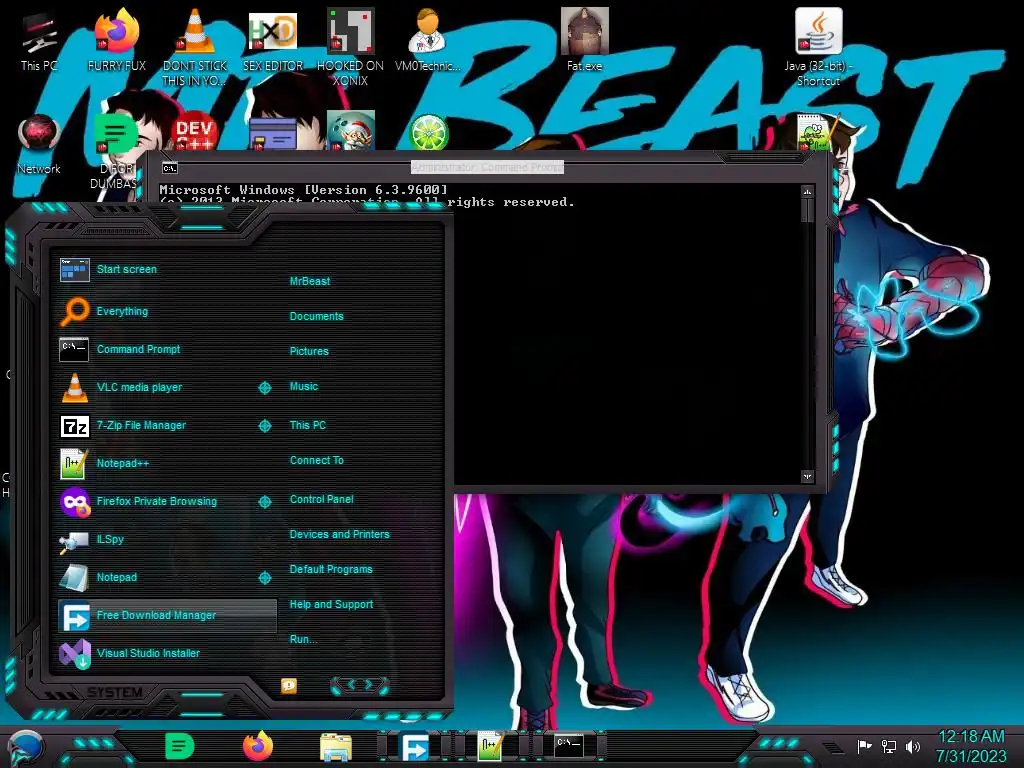Open Notepad from the Start menu
The height and width of the screenshot is (768, 1024).
[x=167, y=577]
